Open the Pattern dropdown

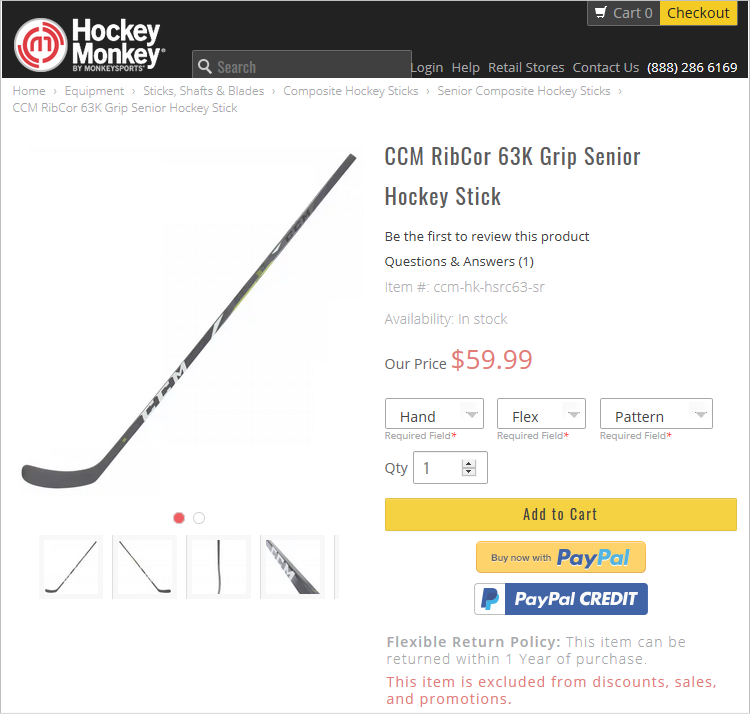[x=656, y=414]
